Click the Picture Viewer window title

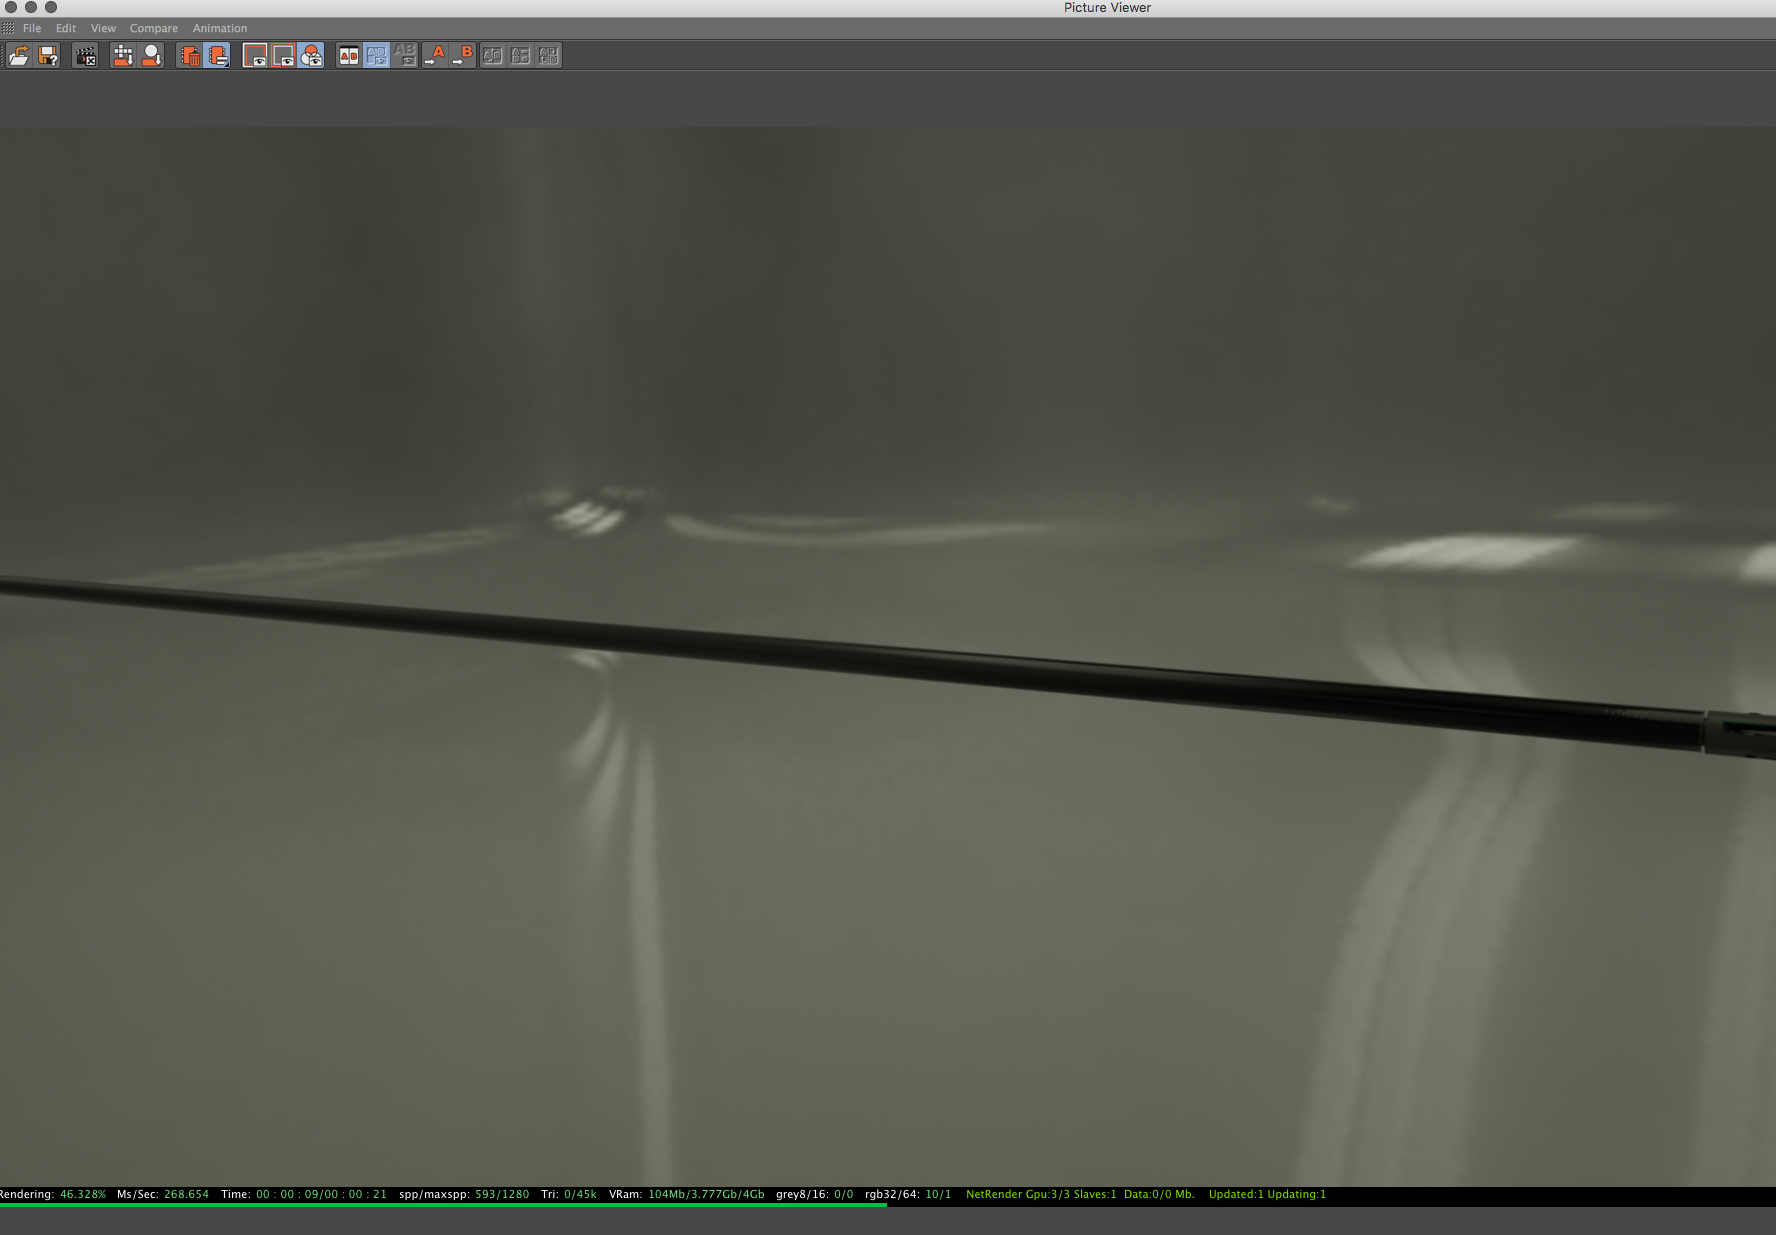point(1107,8)
